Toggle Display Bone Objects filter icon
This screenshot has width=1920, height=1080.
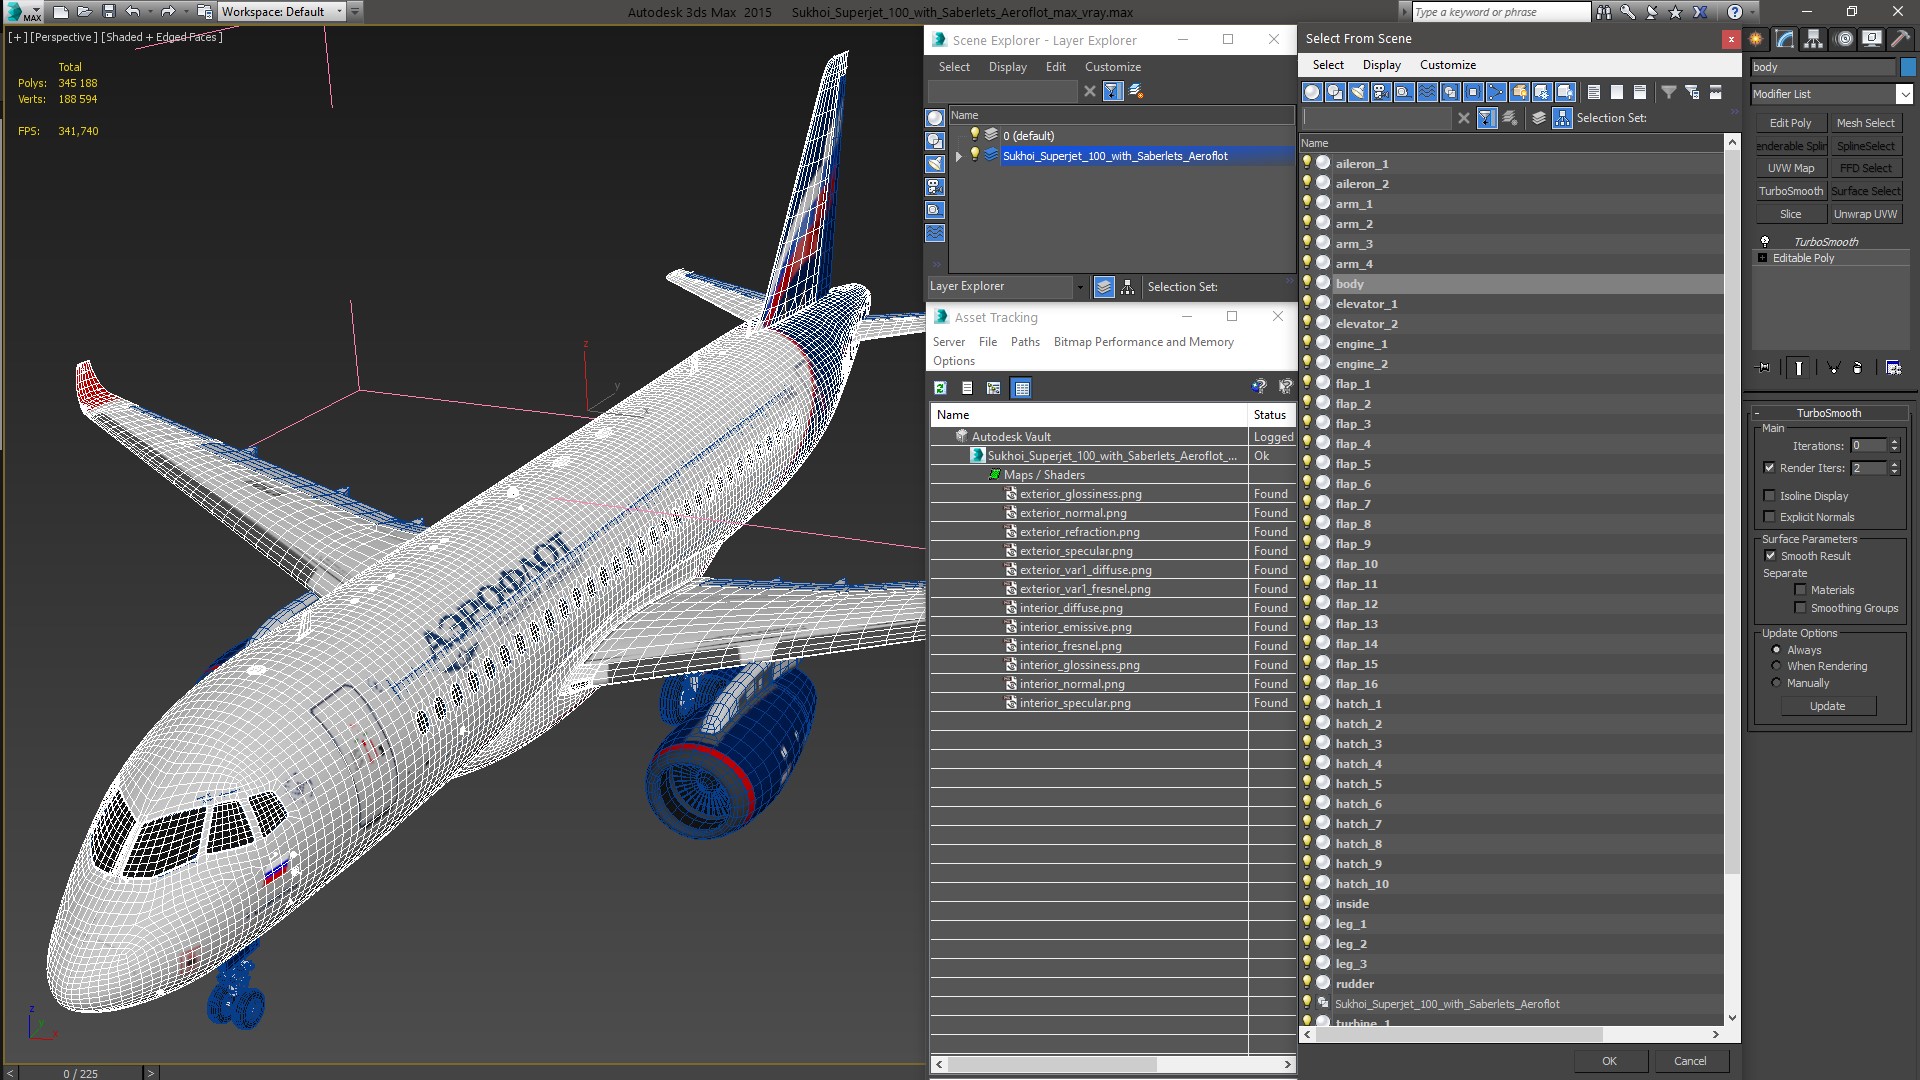point(1496,92)
